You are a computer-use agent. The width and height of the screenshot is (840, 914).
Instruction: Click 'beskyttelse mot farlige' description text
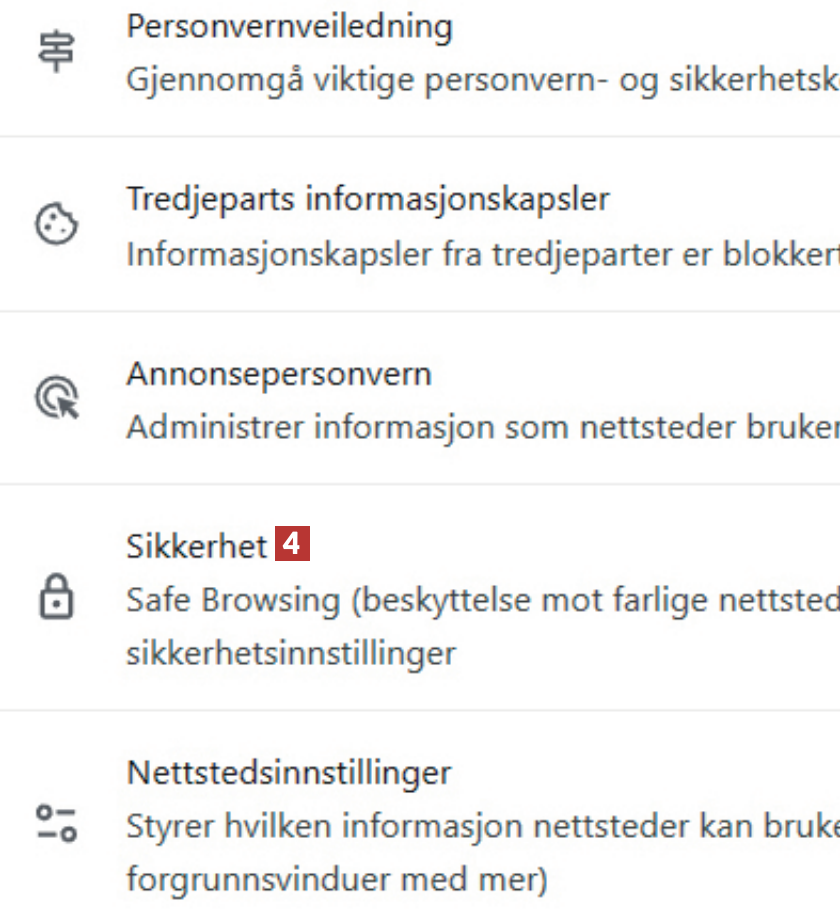[x=560, y=600]
